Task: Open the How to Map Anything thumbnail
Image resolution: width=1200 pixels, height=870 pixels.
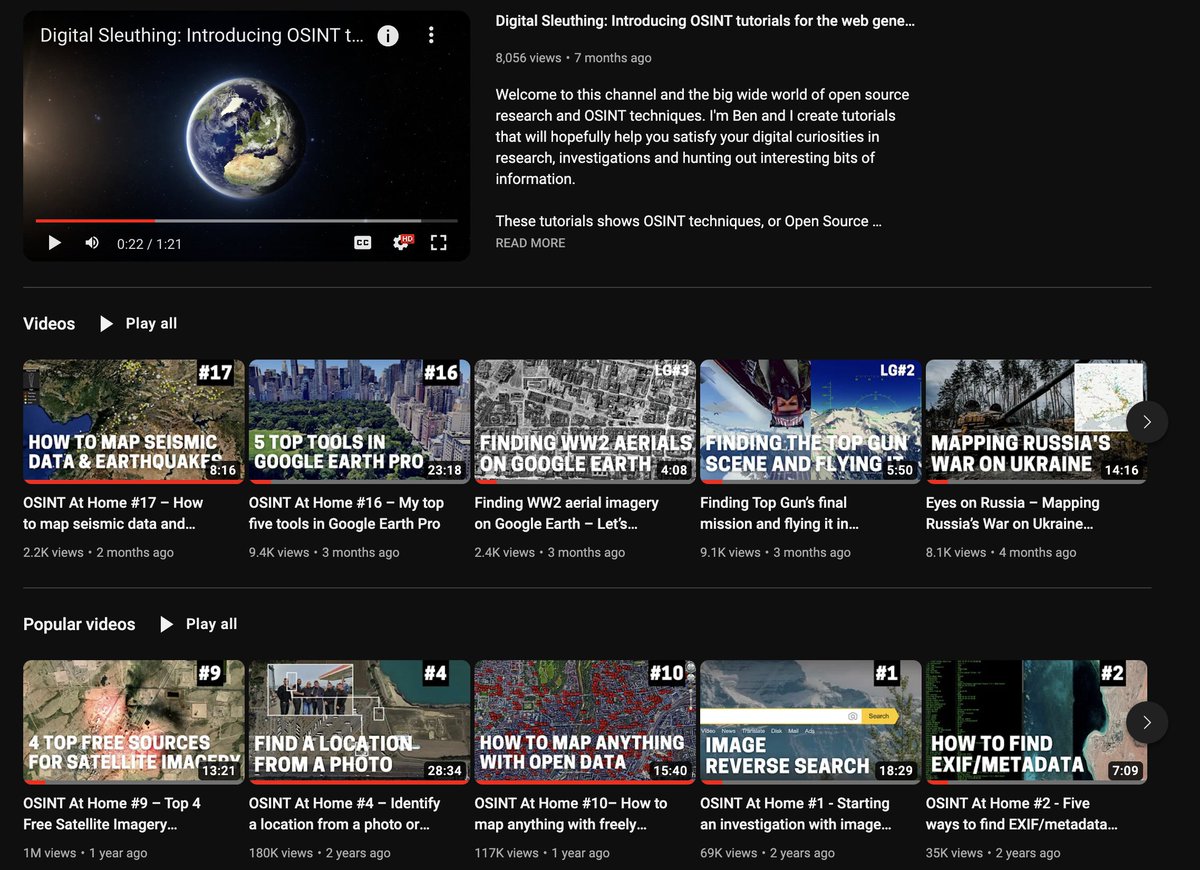Action: (x=585, y=722)
